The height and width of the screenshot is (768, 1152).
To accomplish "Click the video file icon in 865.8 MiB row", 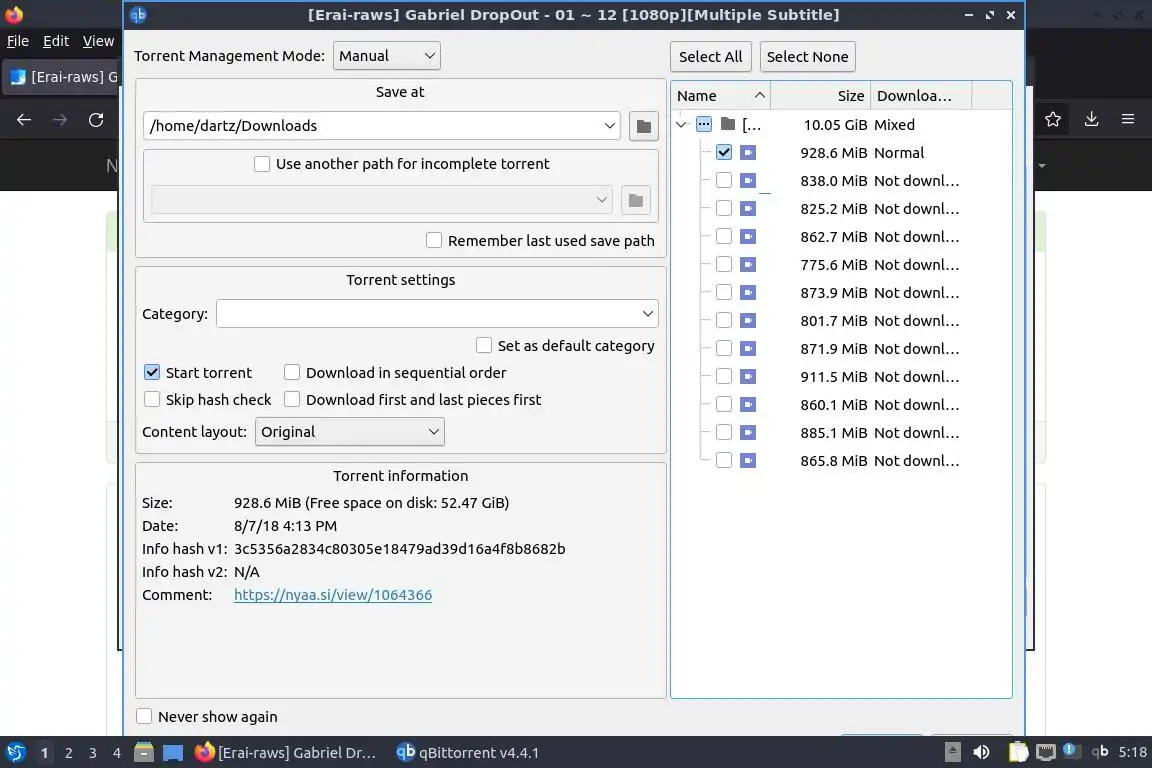I will (x=748, y=461).
